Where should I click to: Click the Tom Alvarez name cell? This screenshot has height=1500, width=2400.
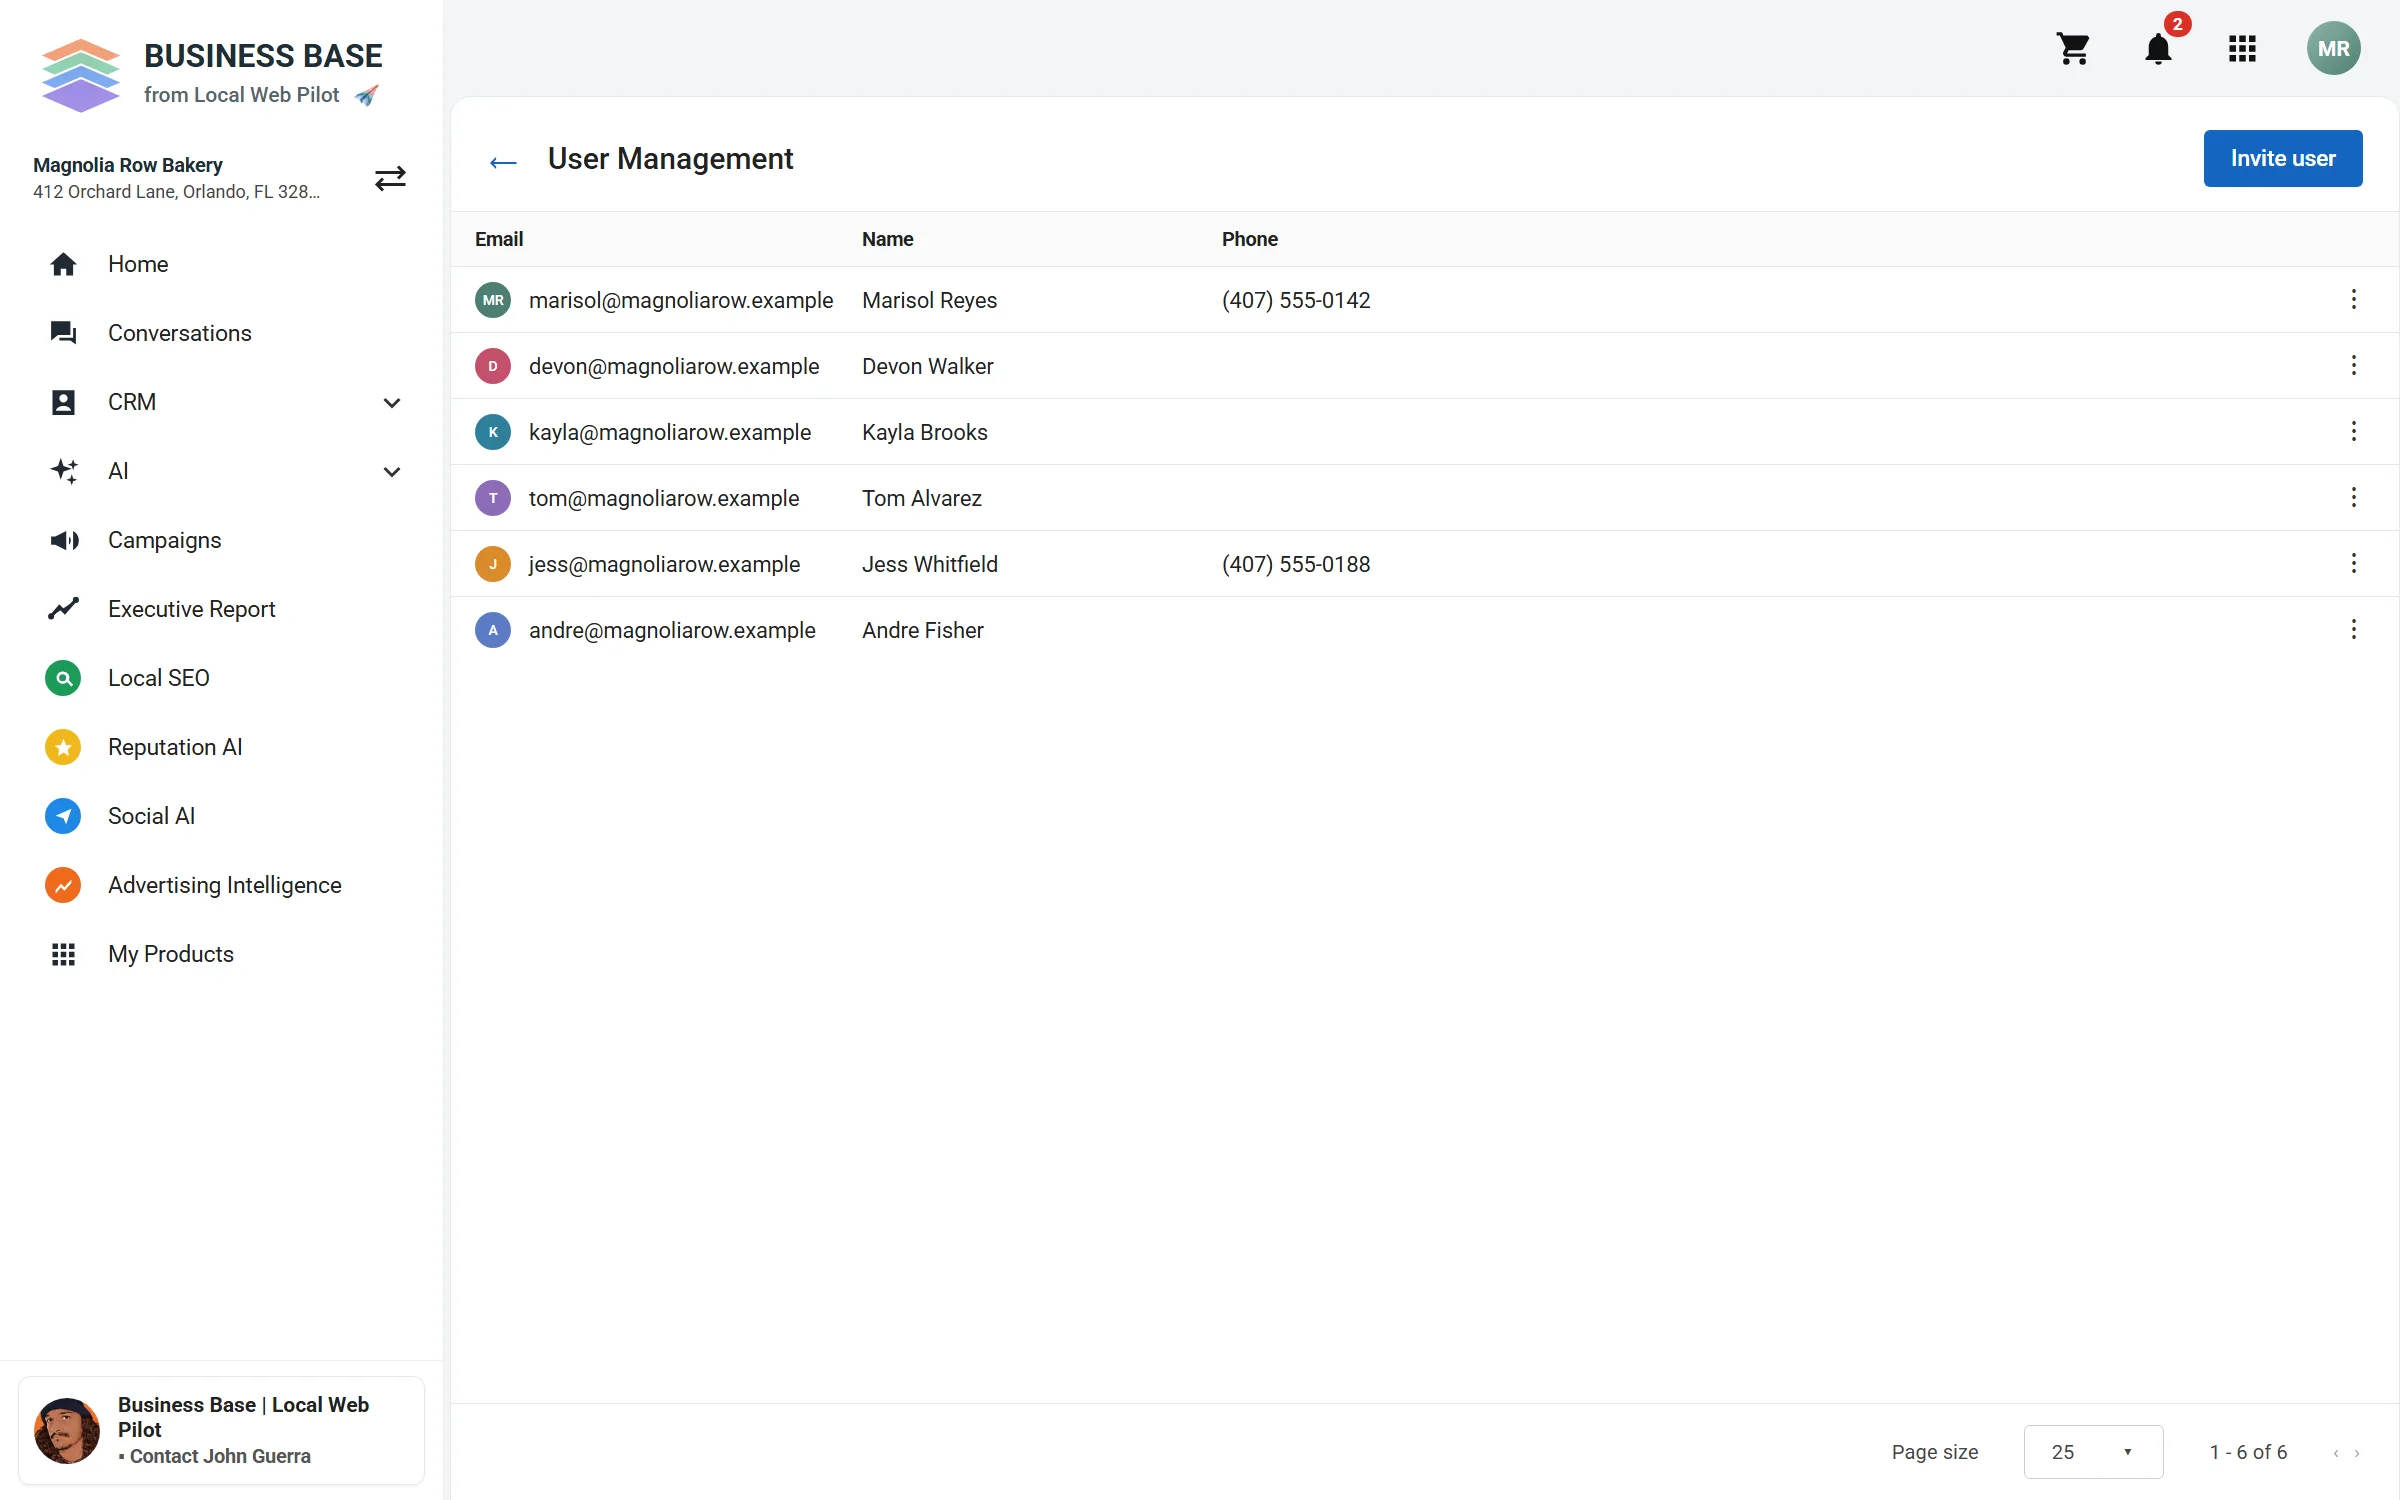point(921,498)
